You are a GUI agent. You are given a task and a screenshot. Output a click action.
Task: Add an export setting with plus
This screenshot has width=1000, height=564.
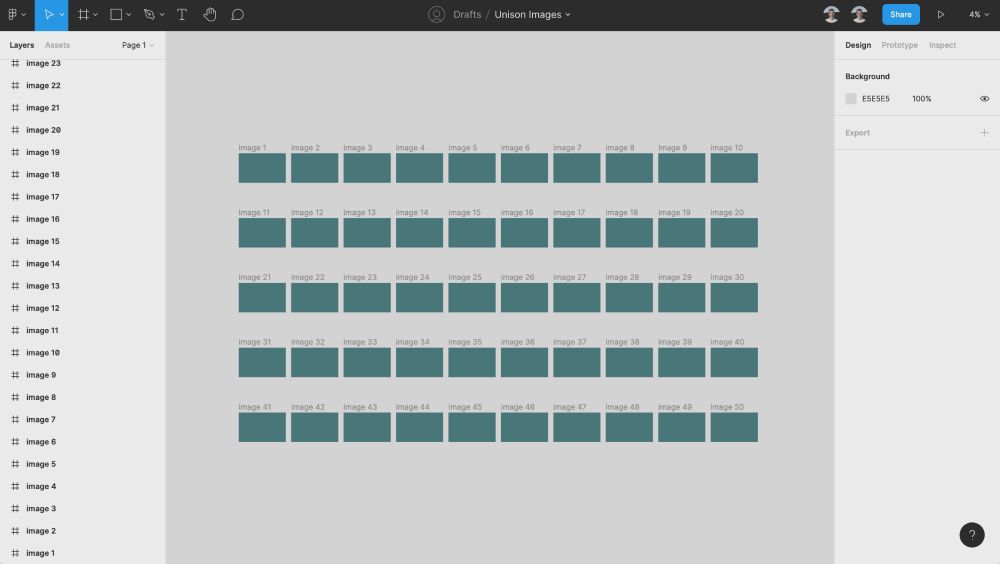tap(984, 132)
